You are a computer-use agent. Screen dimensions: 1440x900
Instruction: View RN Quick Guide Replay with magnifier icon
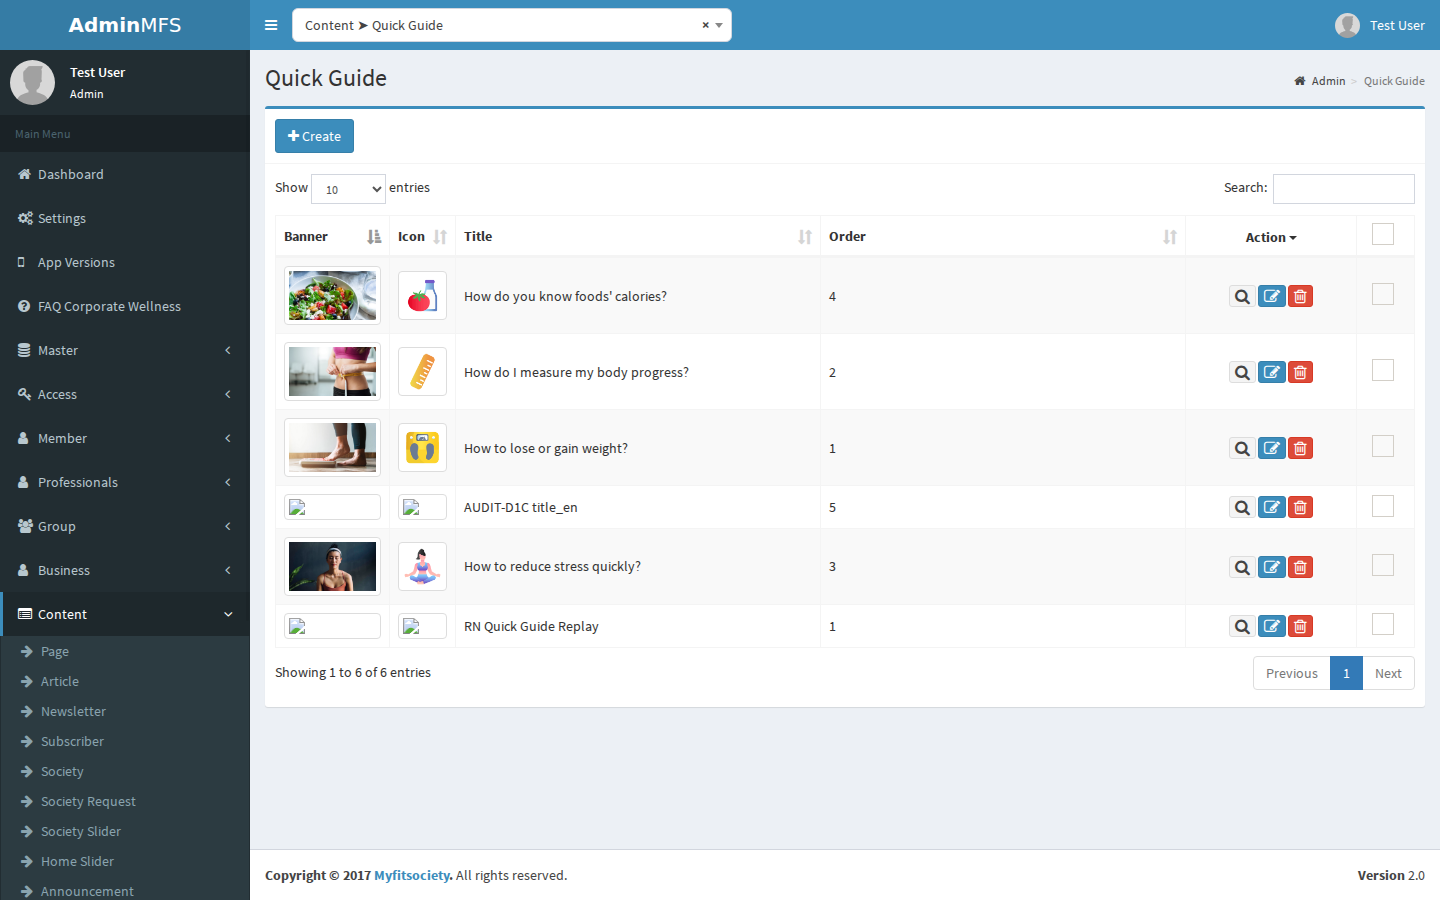click(x=1242, y=626)
